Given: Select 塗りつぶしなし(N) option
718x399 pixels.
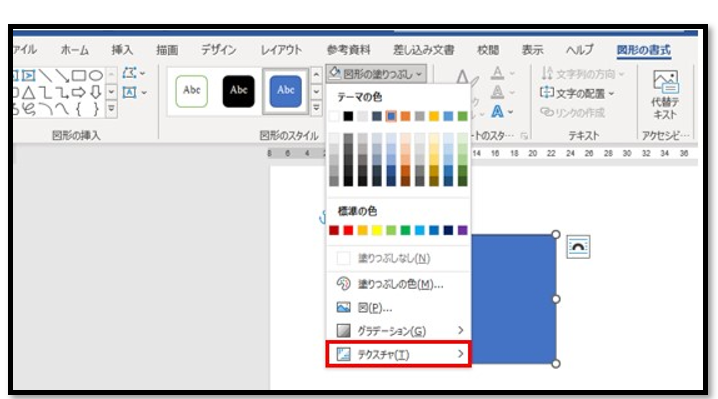Looking at the screenshot, I should [398, 258].
